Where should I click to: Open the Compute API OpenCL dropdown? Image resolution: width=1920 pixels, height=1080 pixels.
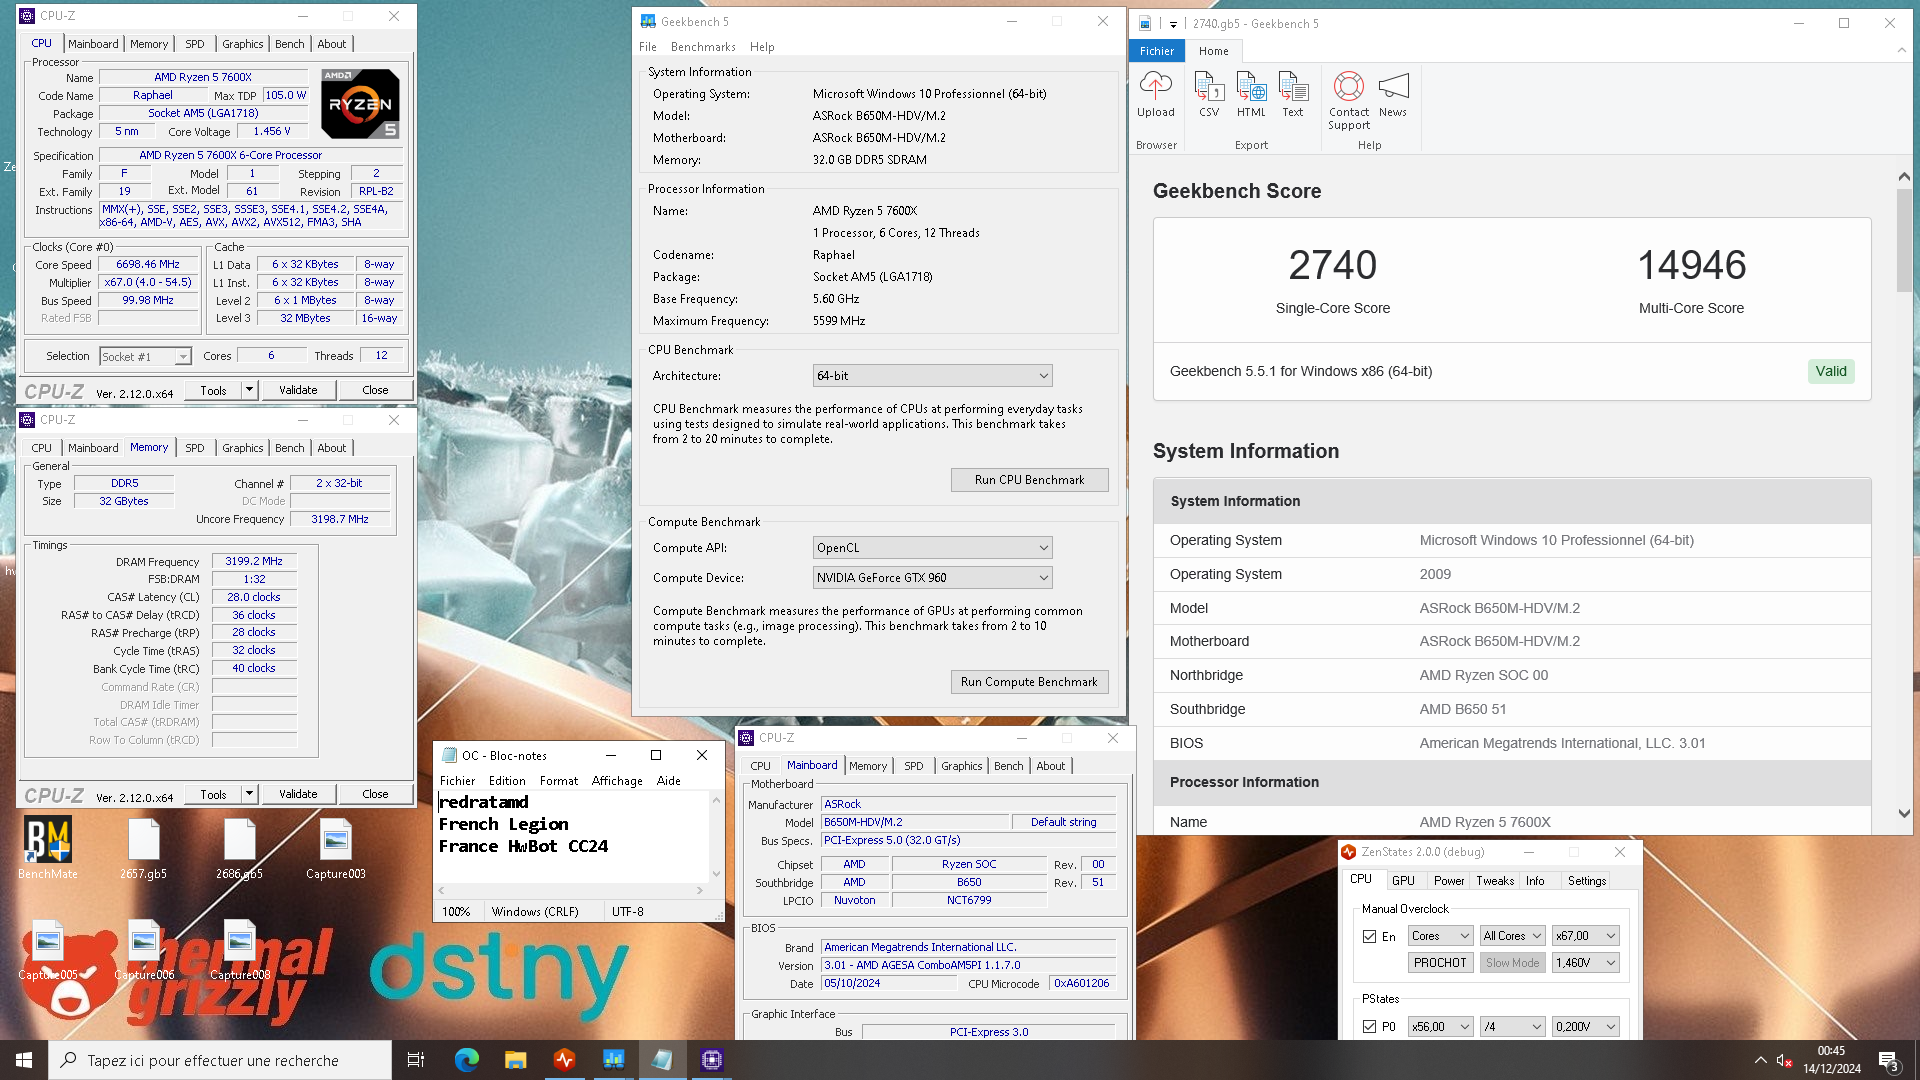pyautogui.click(x=932, y=548)
